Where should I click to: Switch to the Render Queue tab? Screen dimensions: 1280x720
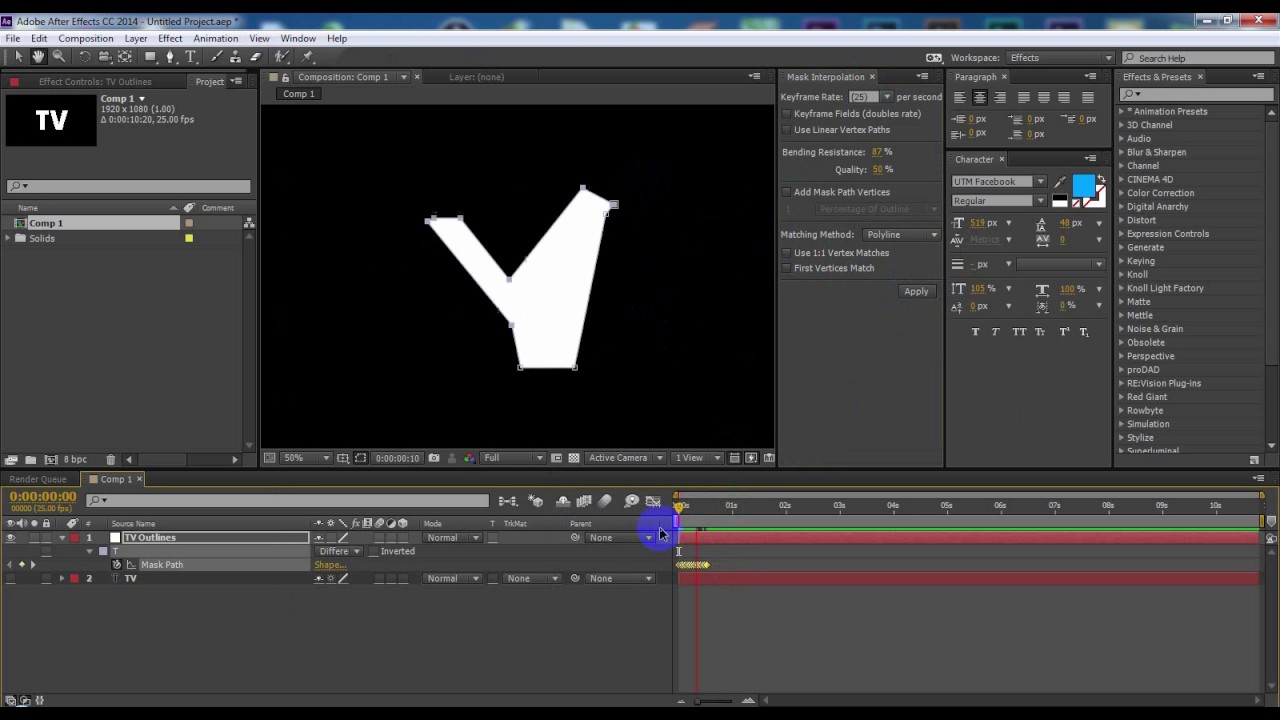click(38, 479)
